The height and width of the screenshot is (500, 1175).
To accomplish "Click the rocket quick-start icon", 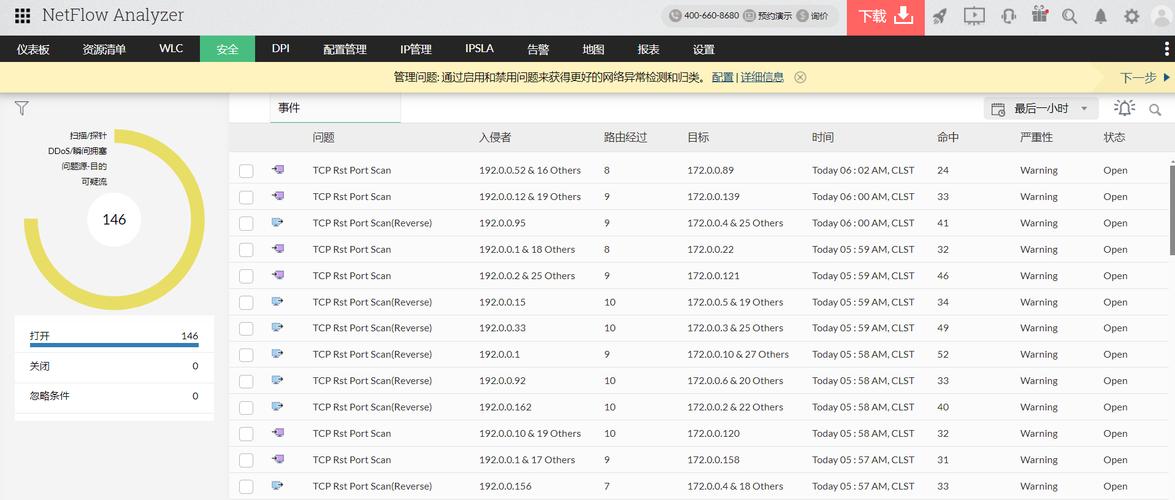I will click(x=939, y=16).
